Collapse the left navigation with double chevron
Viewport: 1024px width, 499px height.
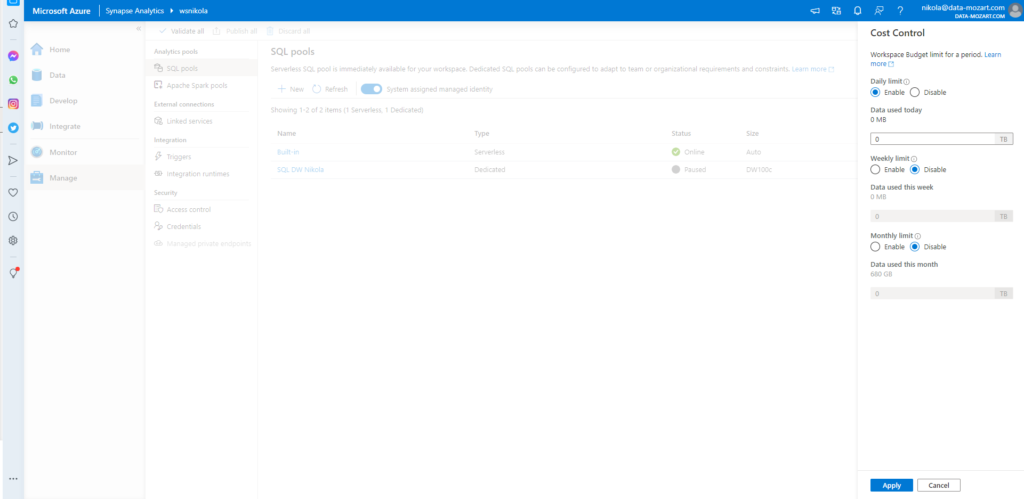(x=138, y=29)
